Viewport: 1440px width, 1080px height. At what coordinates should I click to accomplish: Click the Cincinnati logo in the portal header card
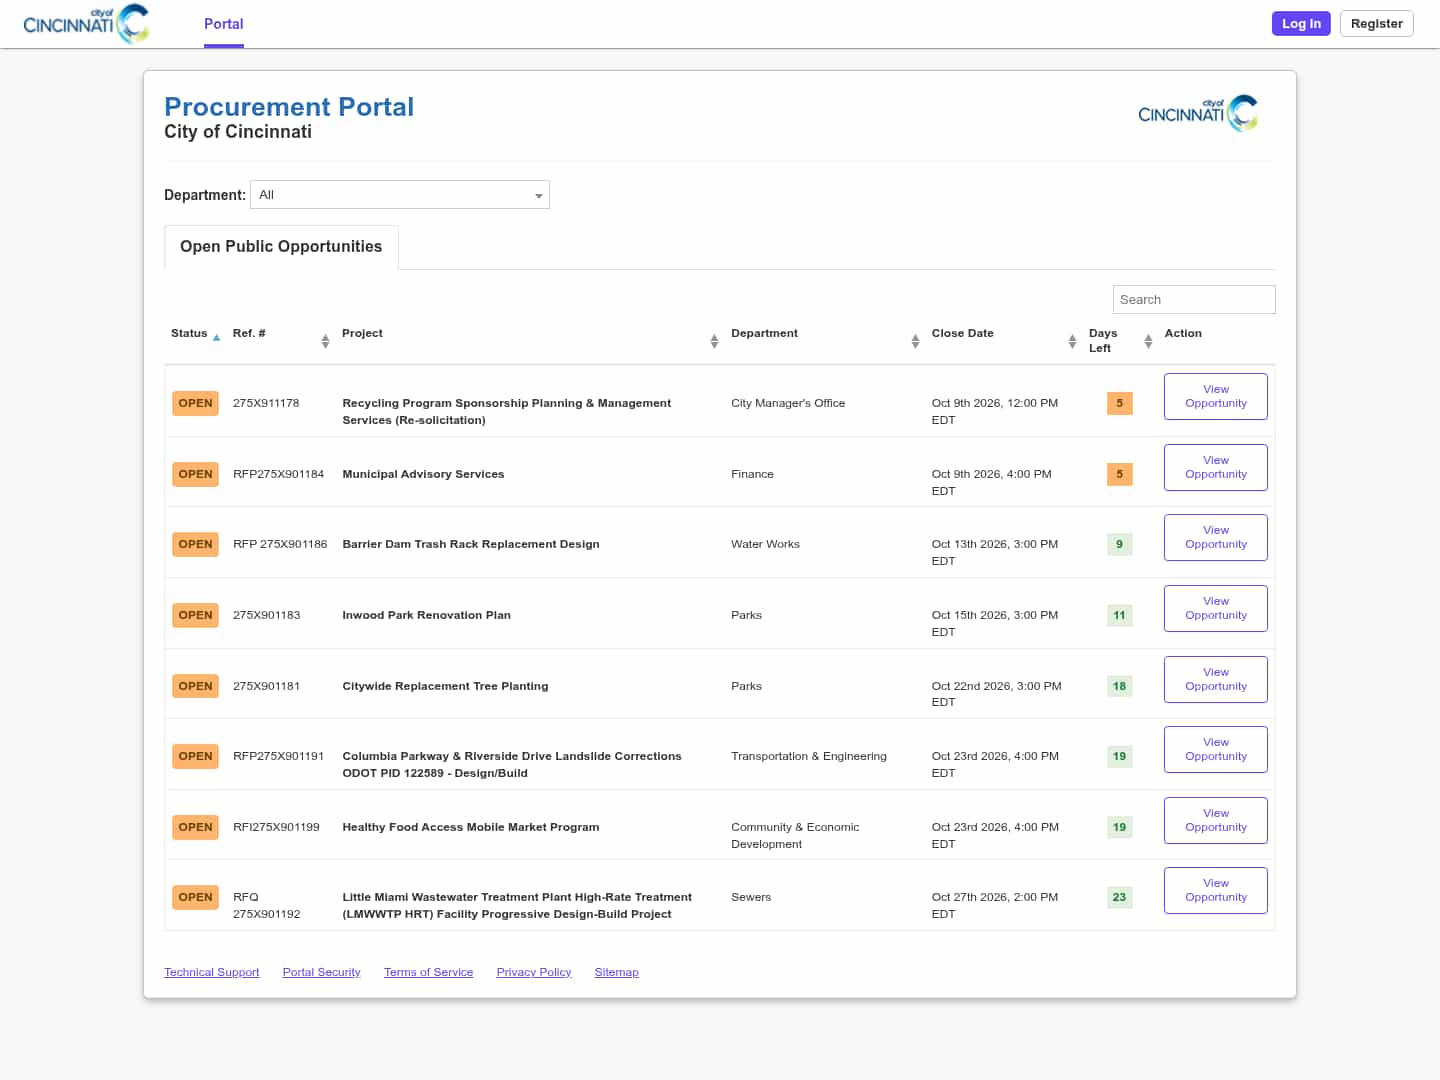tap(1198, 113)
